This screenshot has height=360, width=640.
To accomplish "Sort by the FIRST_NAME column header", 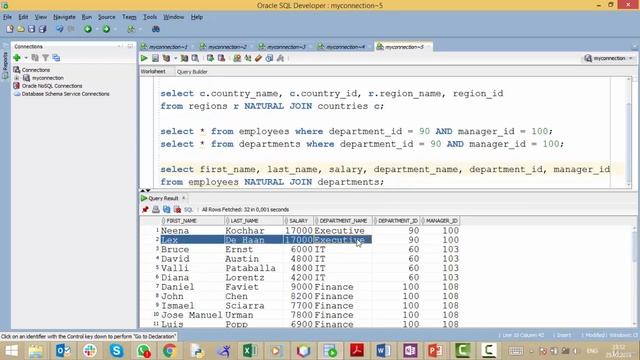I will pyautogui.click(x=192, y=221).
